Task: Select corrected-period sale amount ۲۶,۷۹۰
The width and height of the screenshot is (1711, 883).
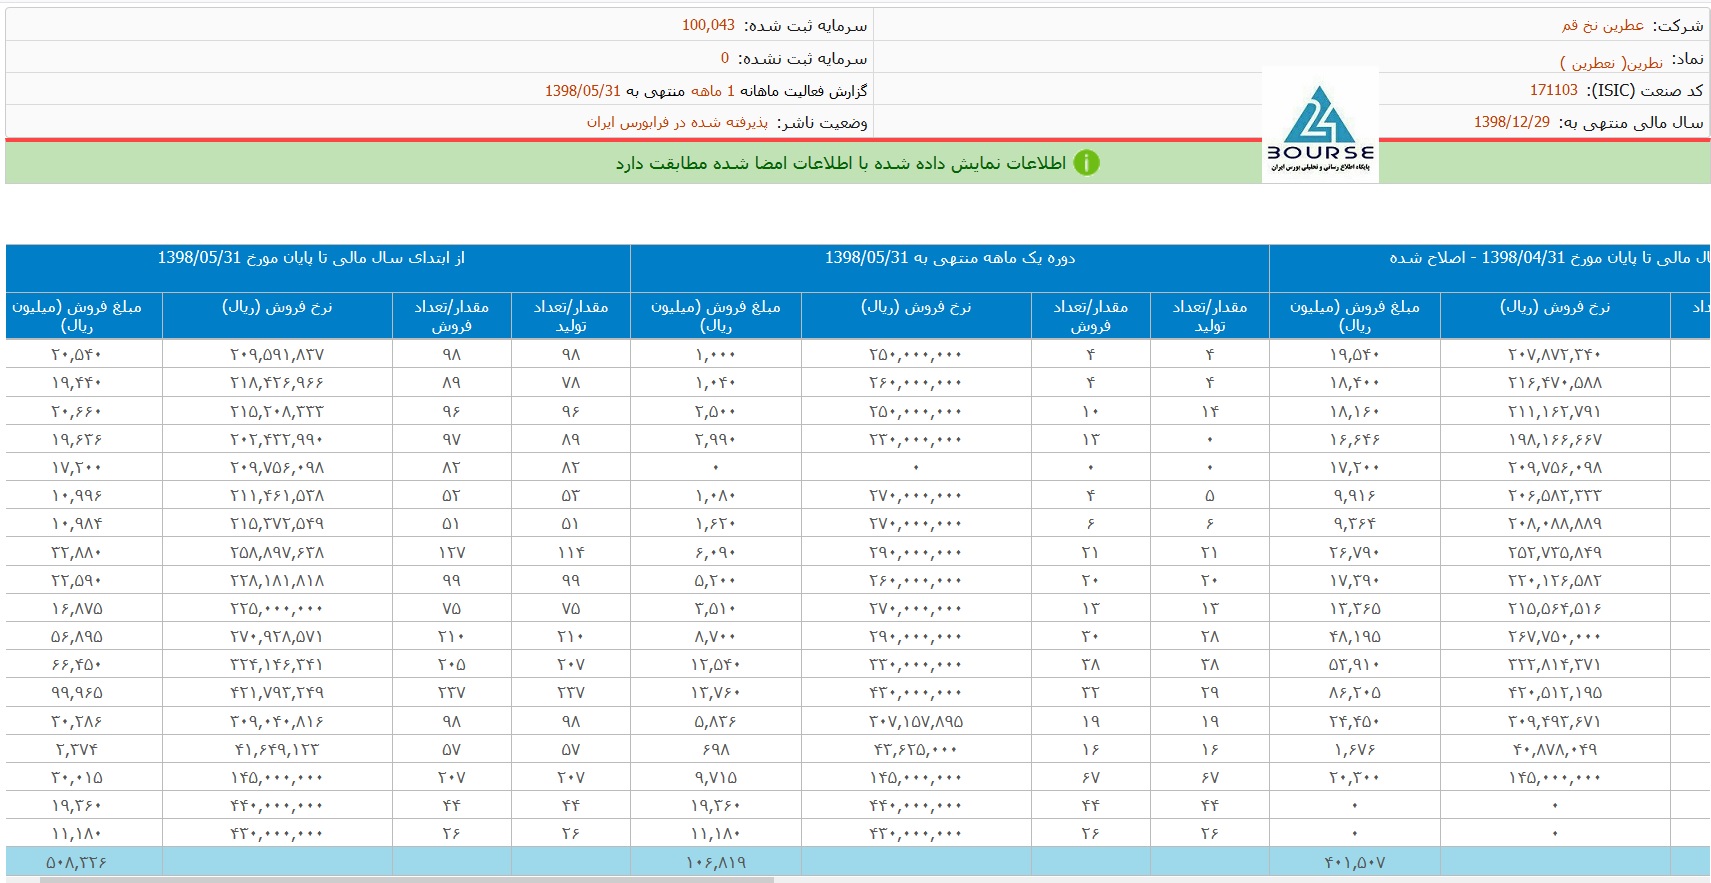Action: tap(1355, 552)
